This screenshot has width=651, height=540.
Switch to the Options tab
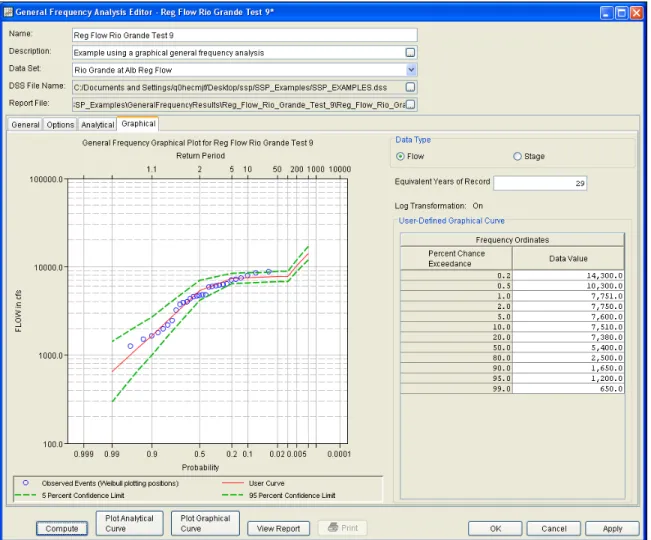(x=60, y=125)
